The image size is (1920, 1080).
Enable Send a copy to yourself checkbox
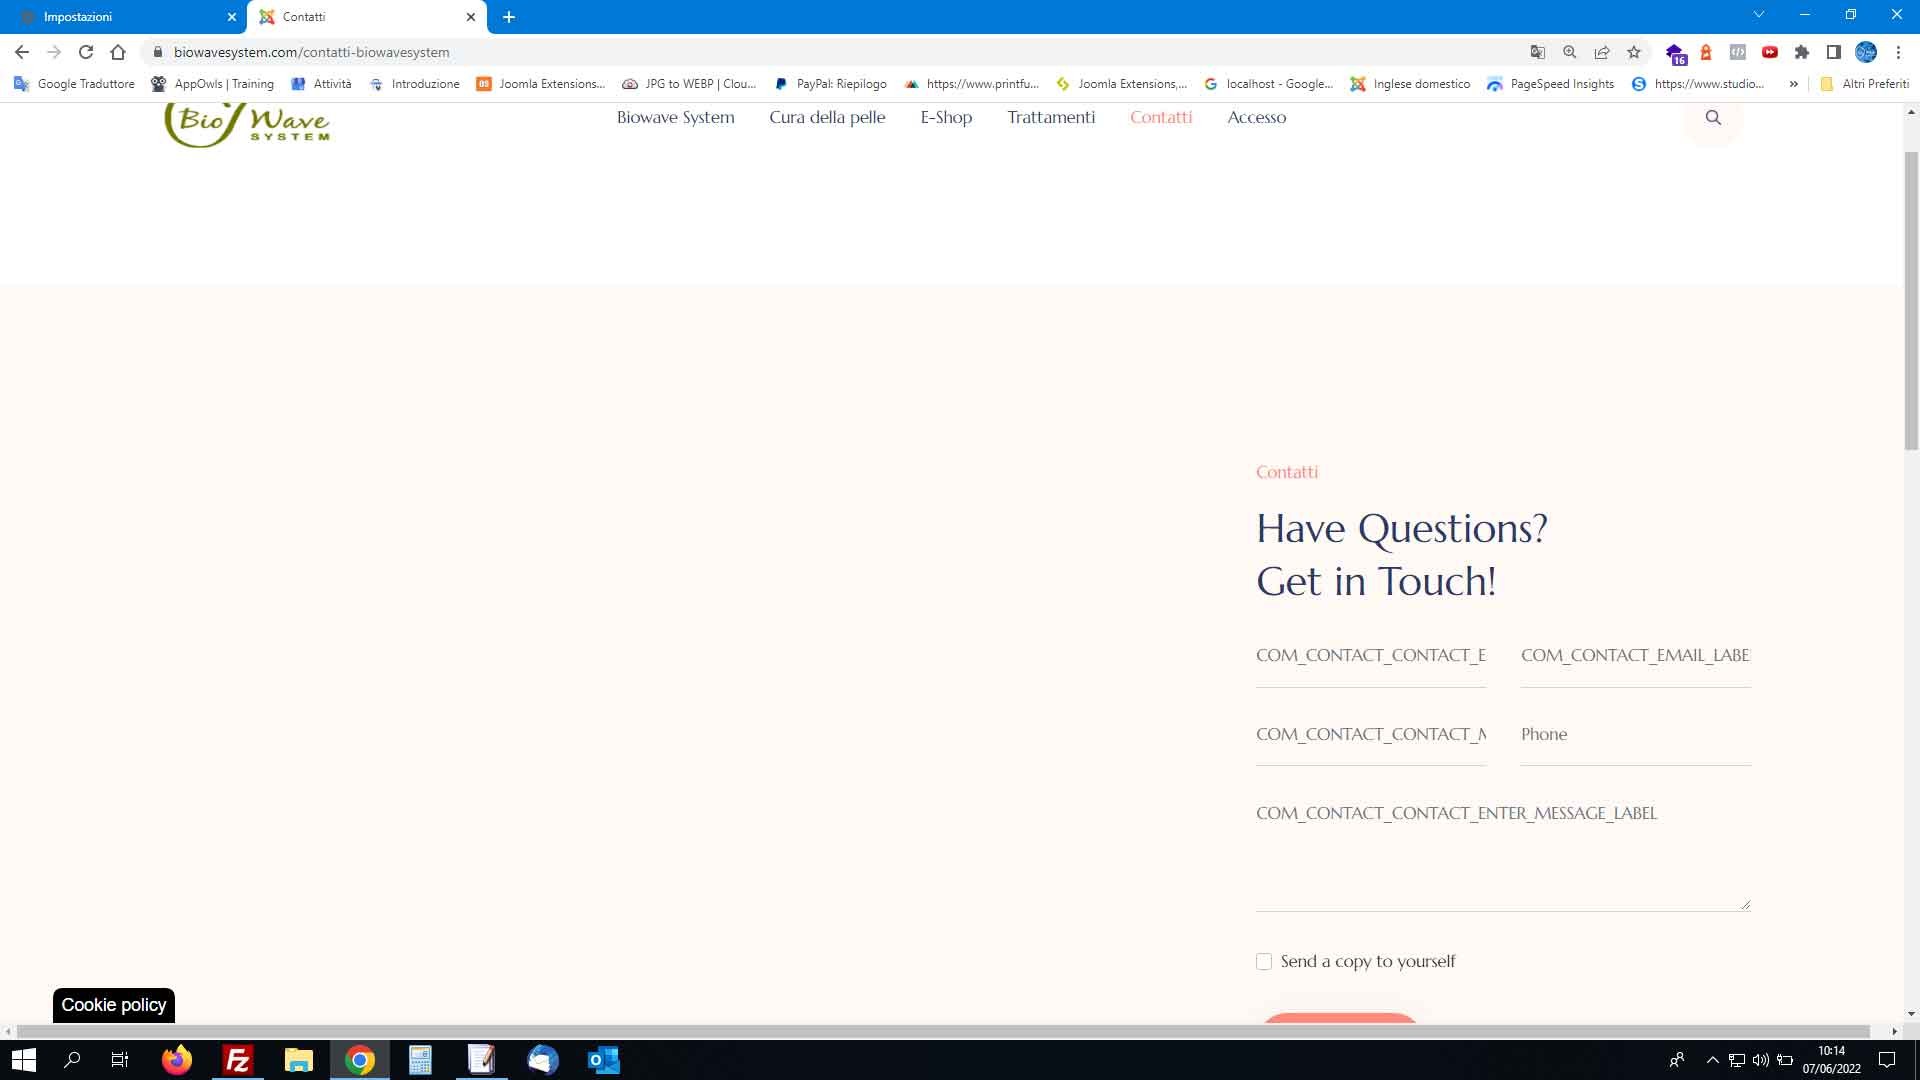(1264, 962)
